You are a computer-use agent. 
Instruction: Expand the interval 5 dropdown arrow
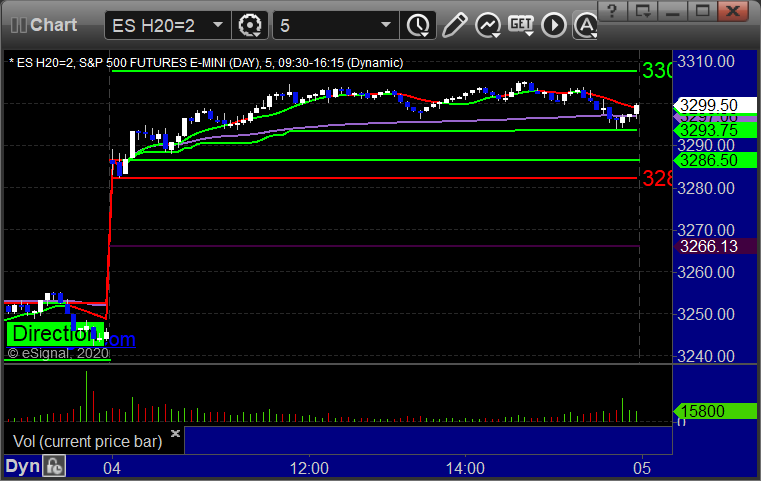pyautogui.click(x=386, y=25)
